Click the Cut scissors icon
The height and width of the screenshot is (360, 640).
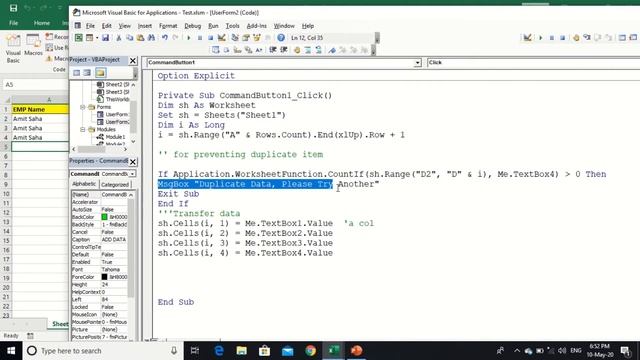[x=119, y=38]
